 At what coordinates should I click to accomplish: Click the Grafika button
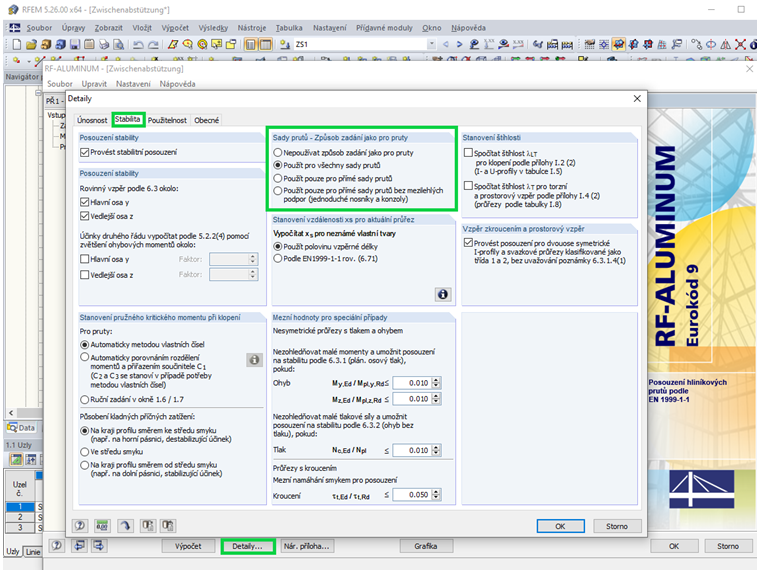pos(426,546)
